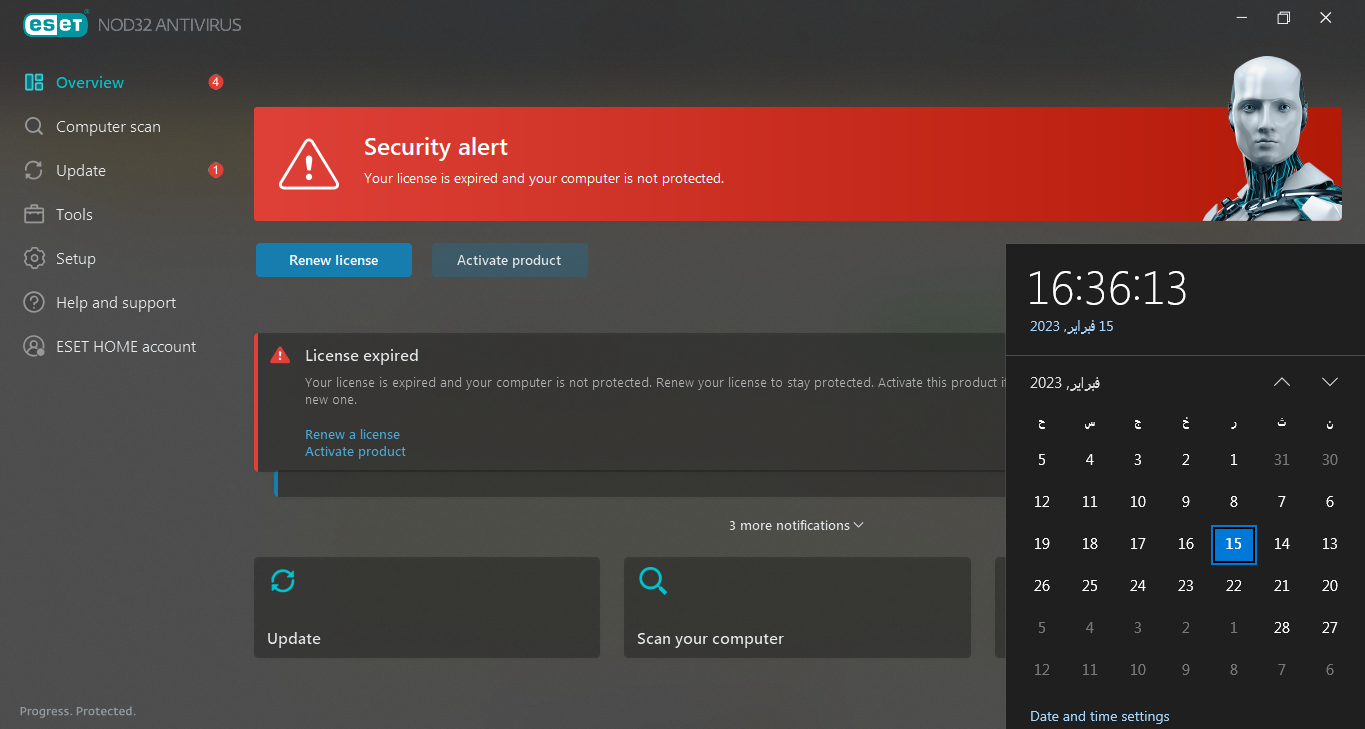The image size is (1365, 729).
Task: Open the Update tile
Action: (427, 607)
